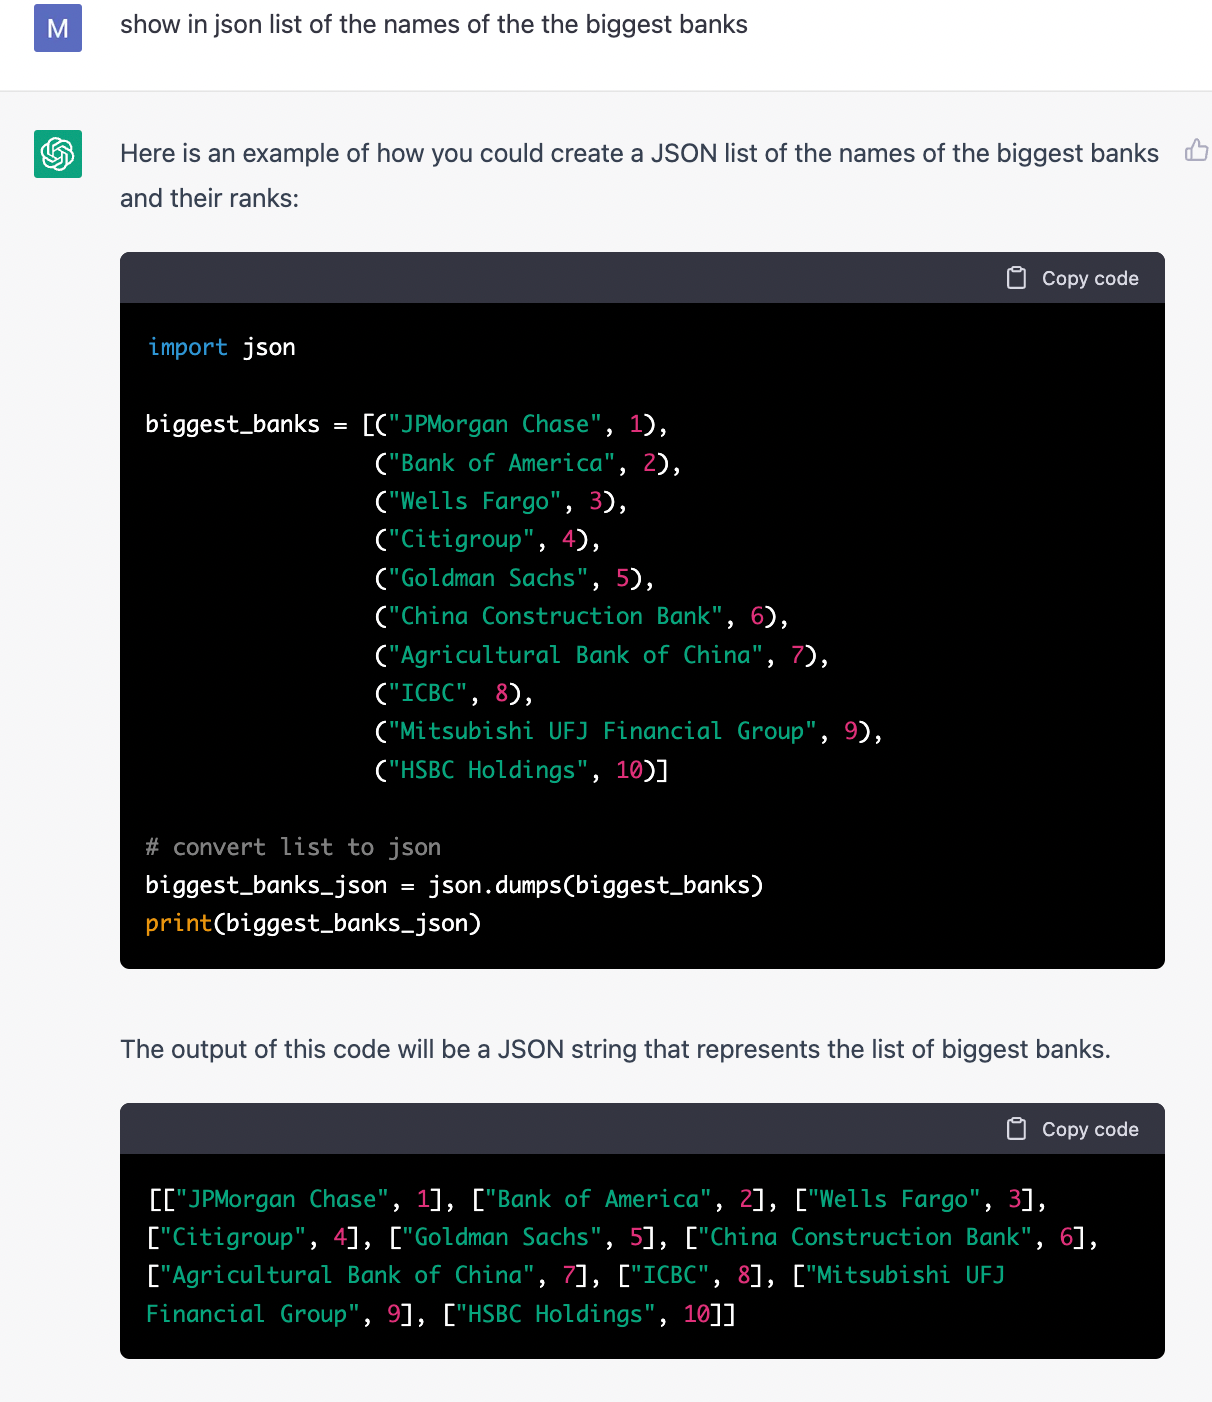Click clipboard icon in the Python code header
The height and width of the screenshot is (1402, 1212).
pos(1016,278)
